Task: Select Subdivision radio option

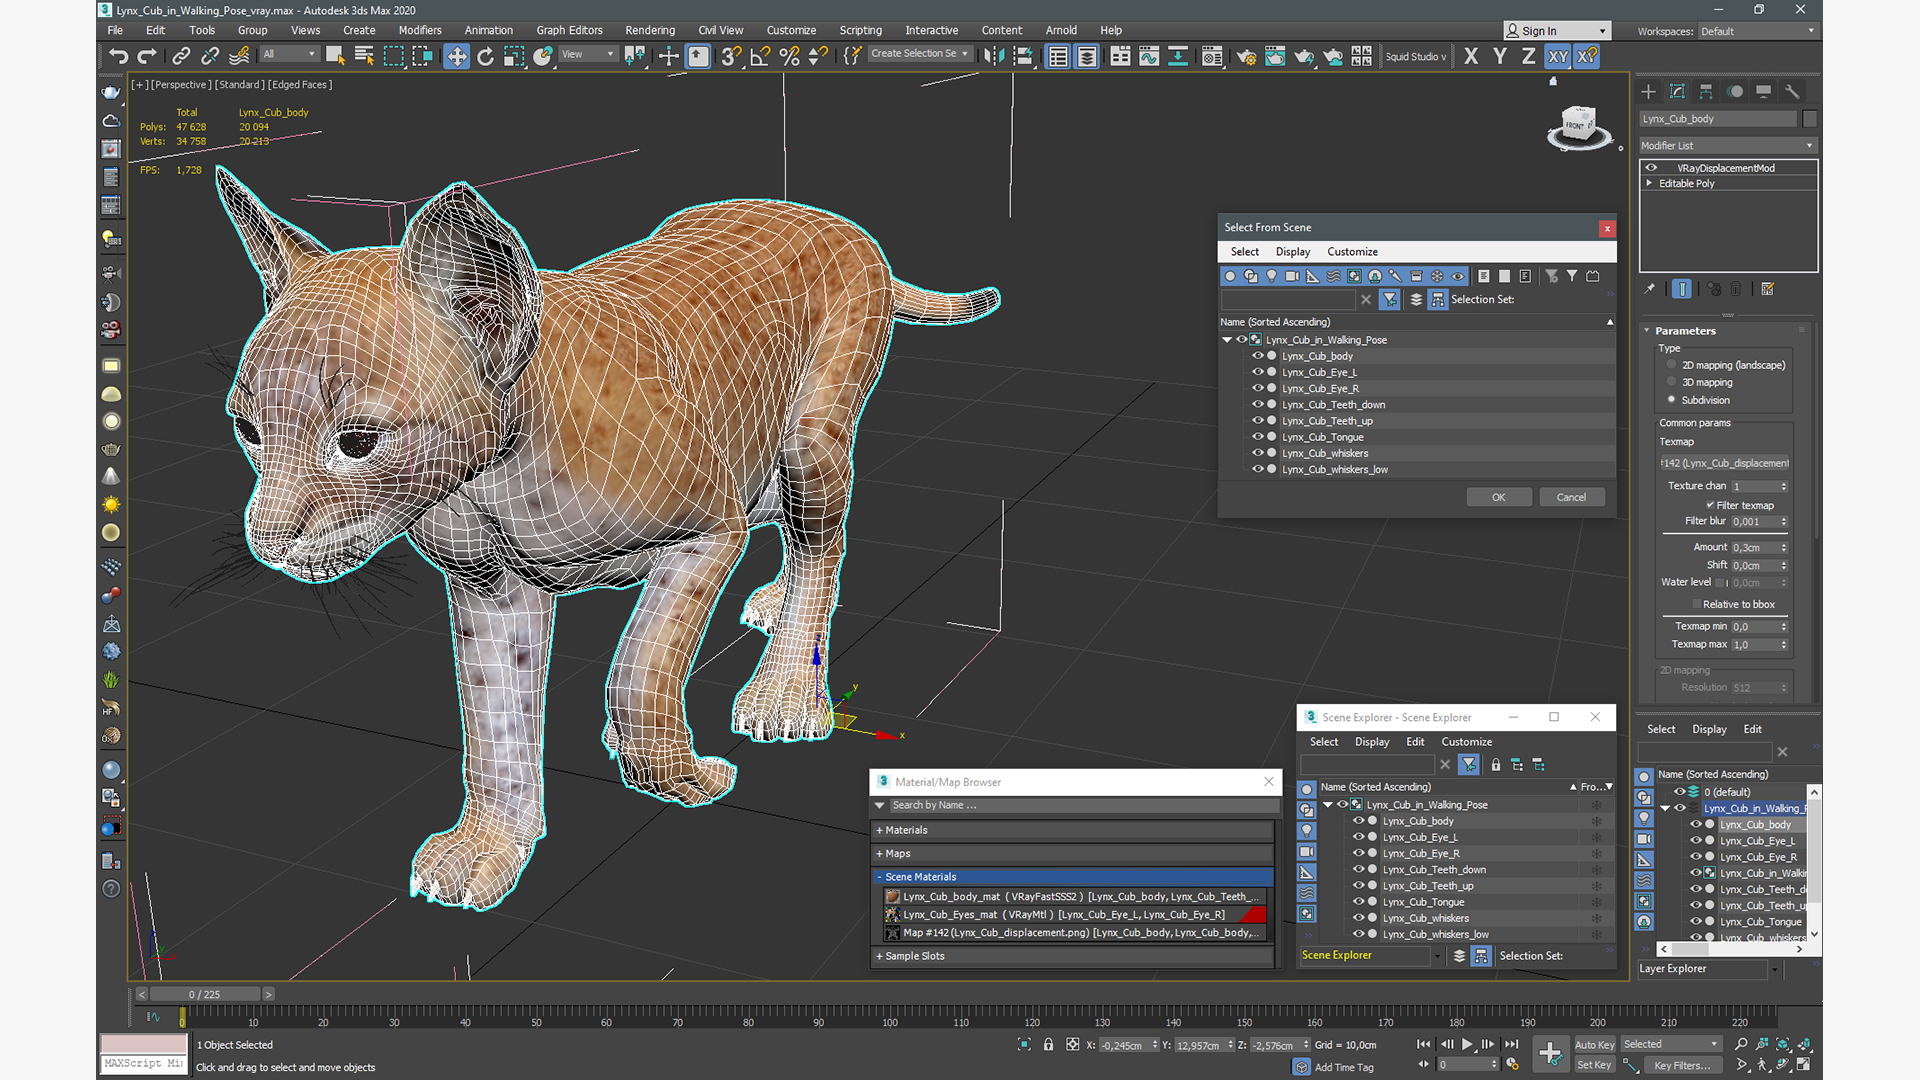Action: click(1671, 400)
